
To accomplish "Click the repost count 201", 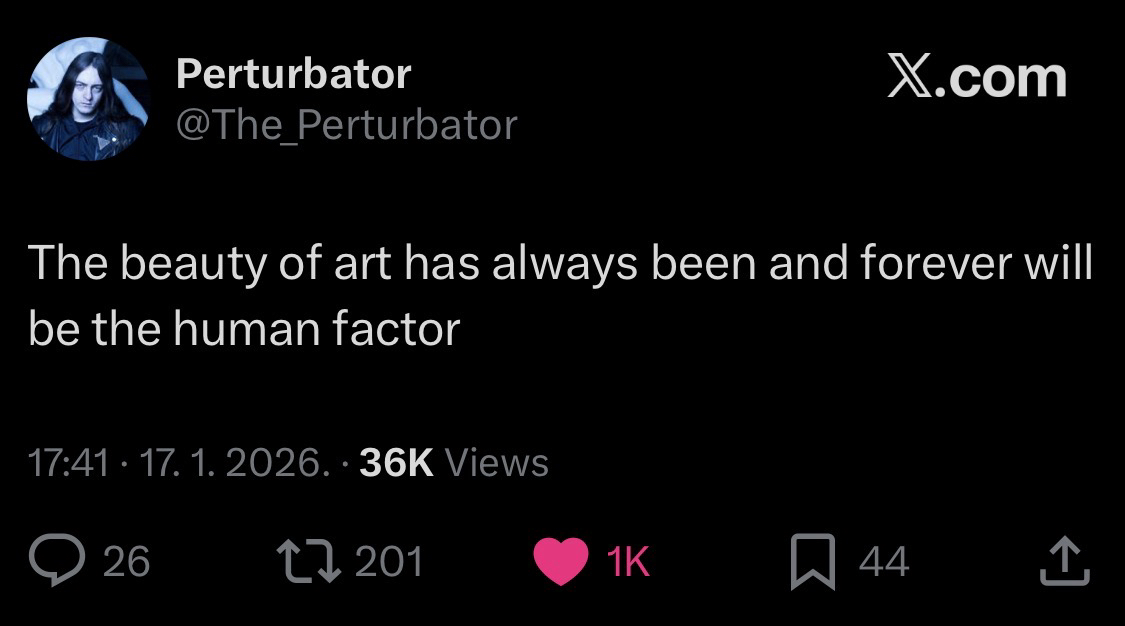I will point(389,562).
